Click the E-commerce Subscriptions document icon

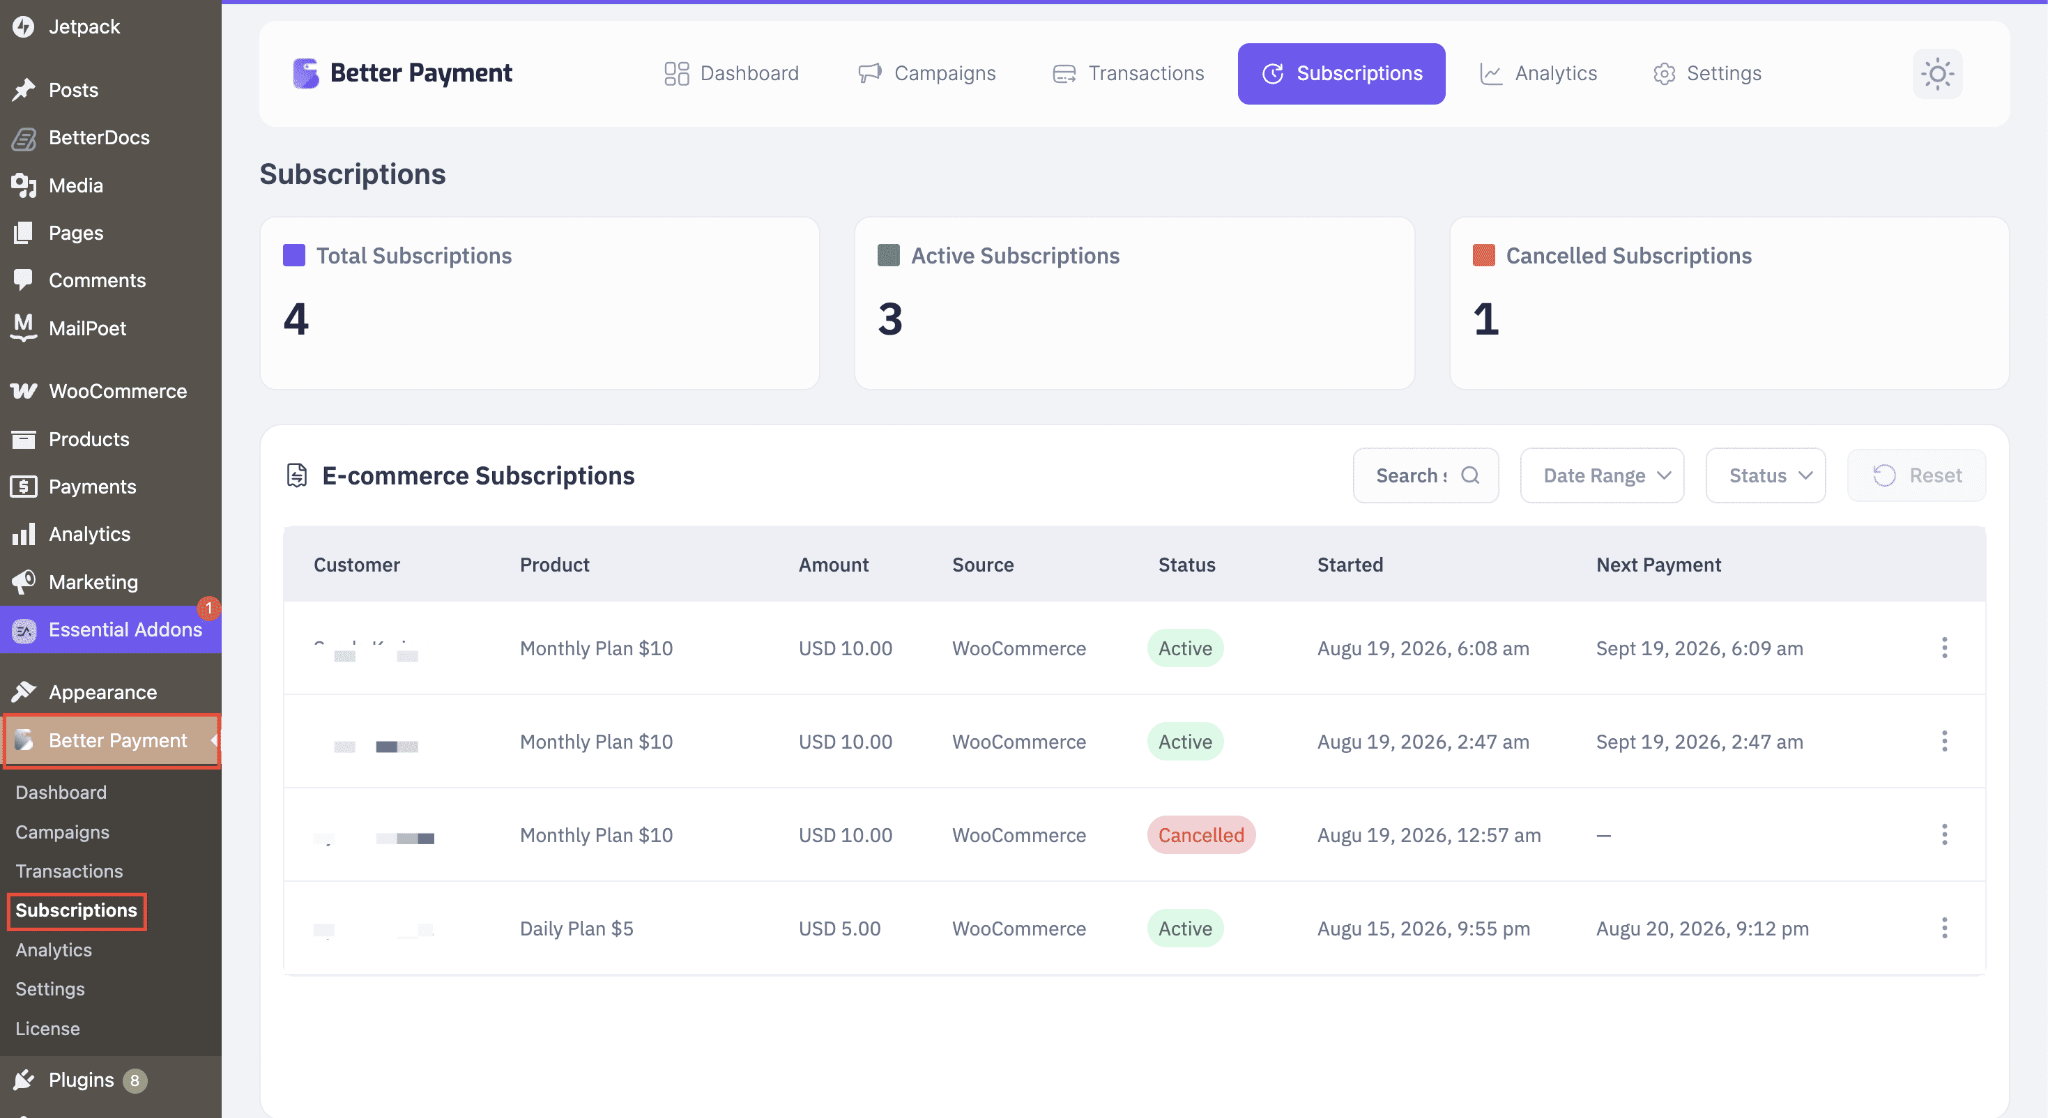(x=297, y=475)
